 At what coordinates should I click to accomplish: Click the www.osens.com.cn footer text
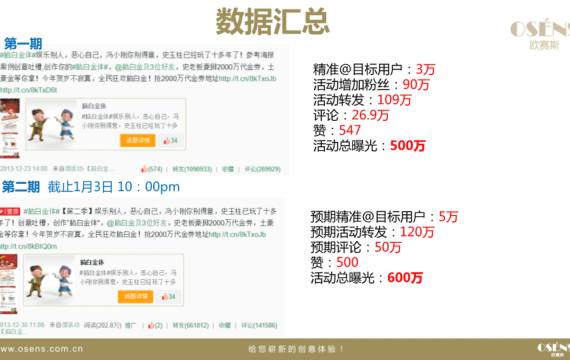click(x=41, y=349)
